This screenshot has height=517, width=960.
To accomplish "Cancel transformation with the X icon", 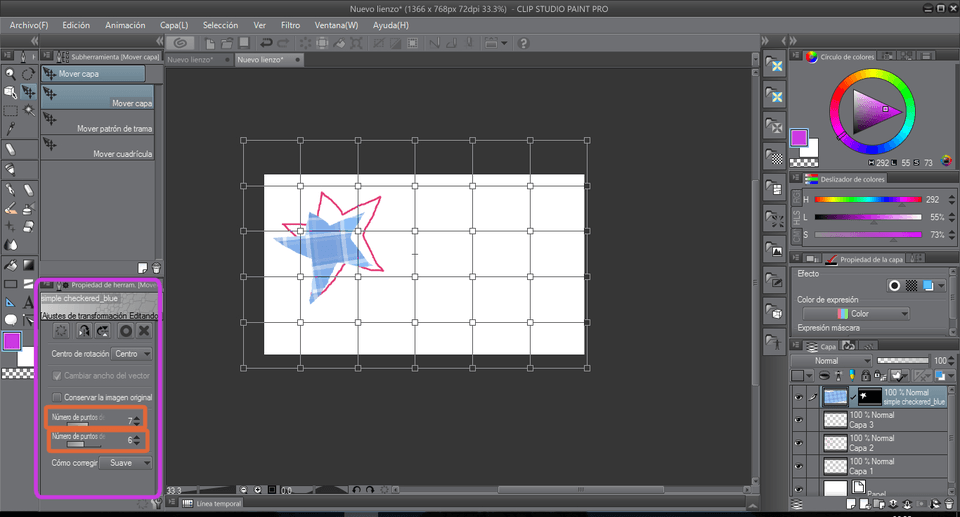I will click(x=144, y=330).
